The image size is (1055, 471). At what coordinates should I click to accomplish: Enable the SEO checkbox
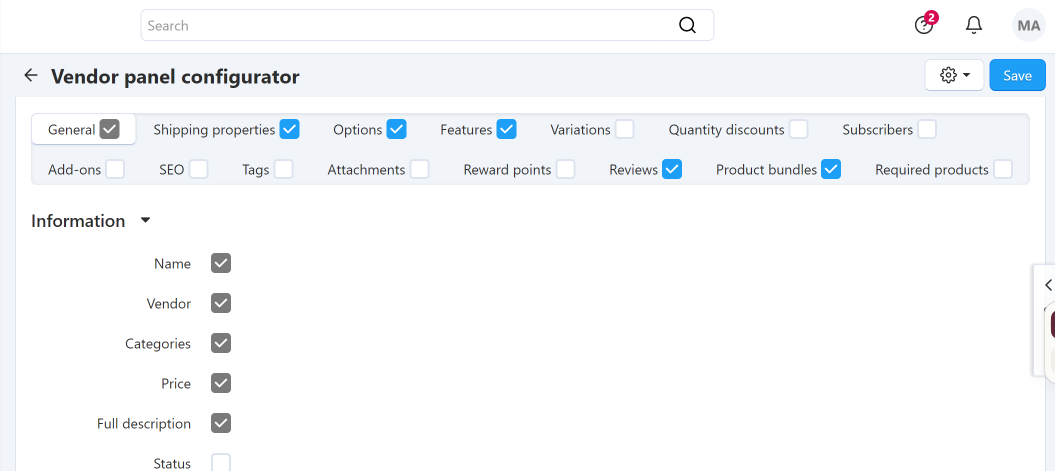point(198,169)
